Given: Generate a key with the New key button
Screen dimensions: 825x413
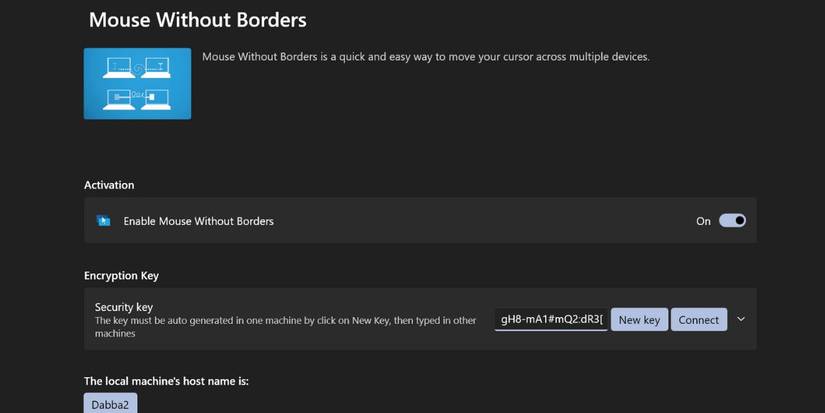Looking at the screenshot, I should coord(639,320).
